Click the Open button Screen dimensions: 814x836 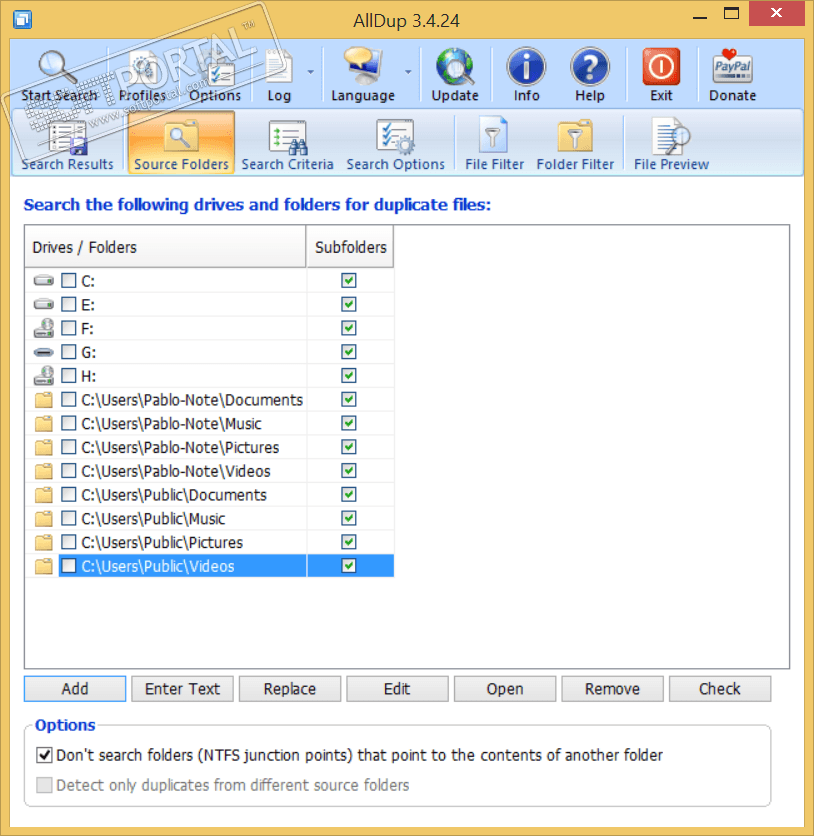click(x=504, y=689)
